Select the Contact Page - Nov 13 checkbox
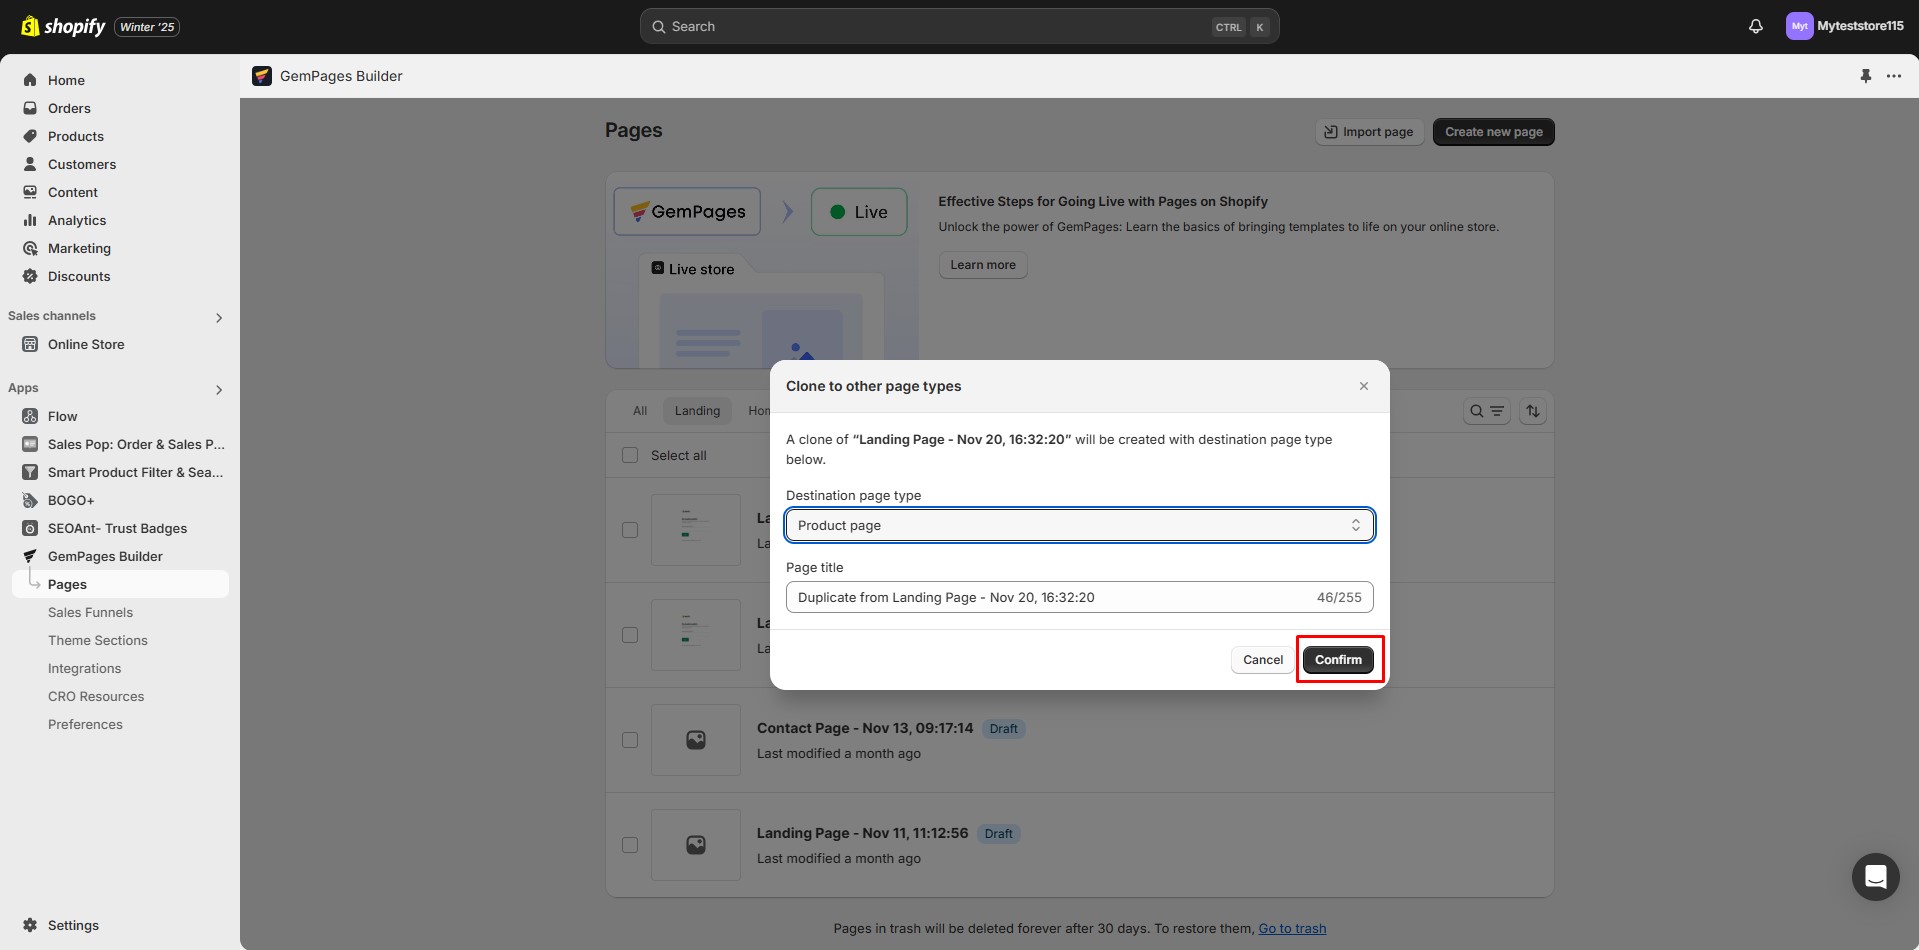 click(630, 740)
